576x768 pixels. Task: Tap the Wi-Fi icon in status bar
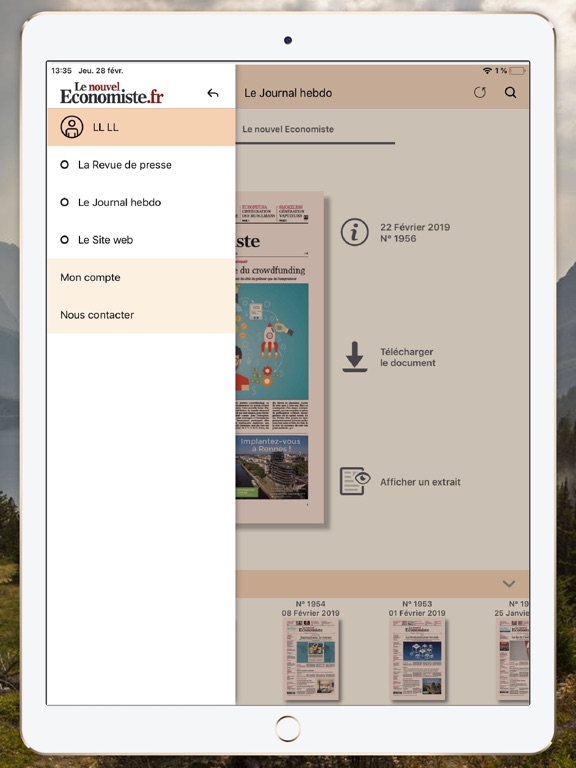click(x=487, y=71)
